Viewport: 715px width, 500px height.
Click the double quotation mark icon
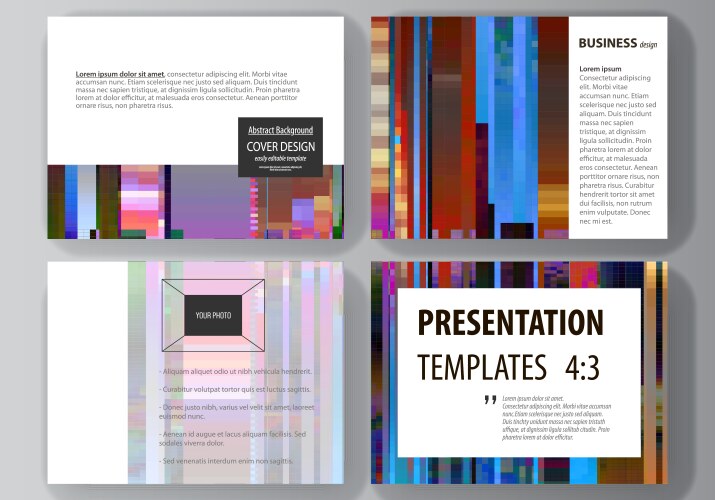click(490, 401)
